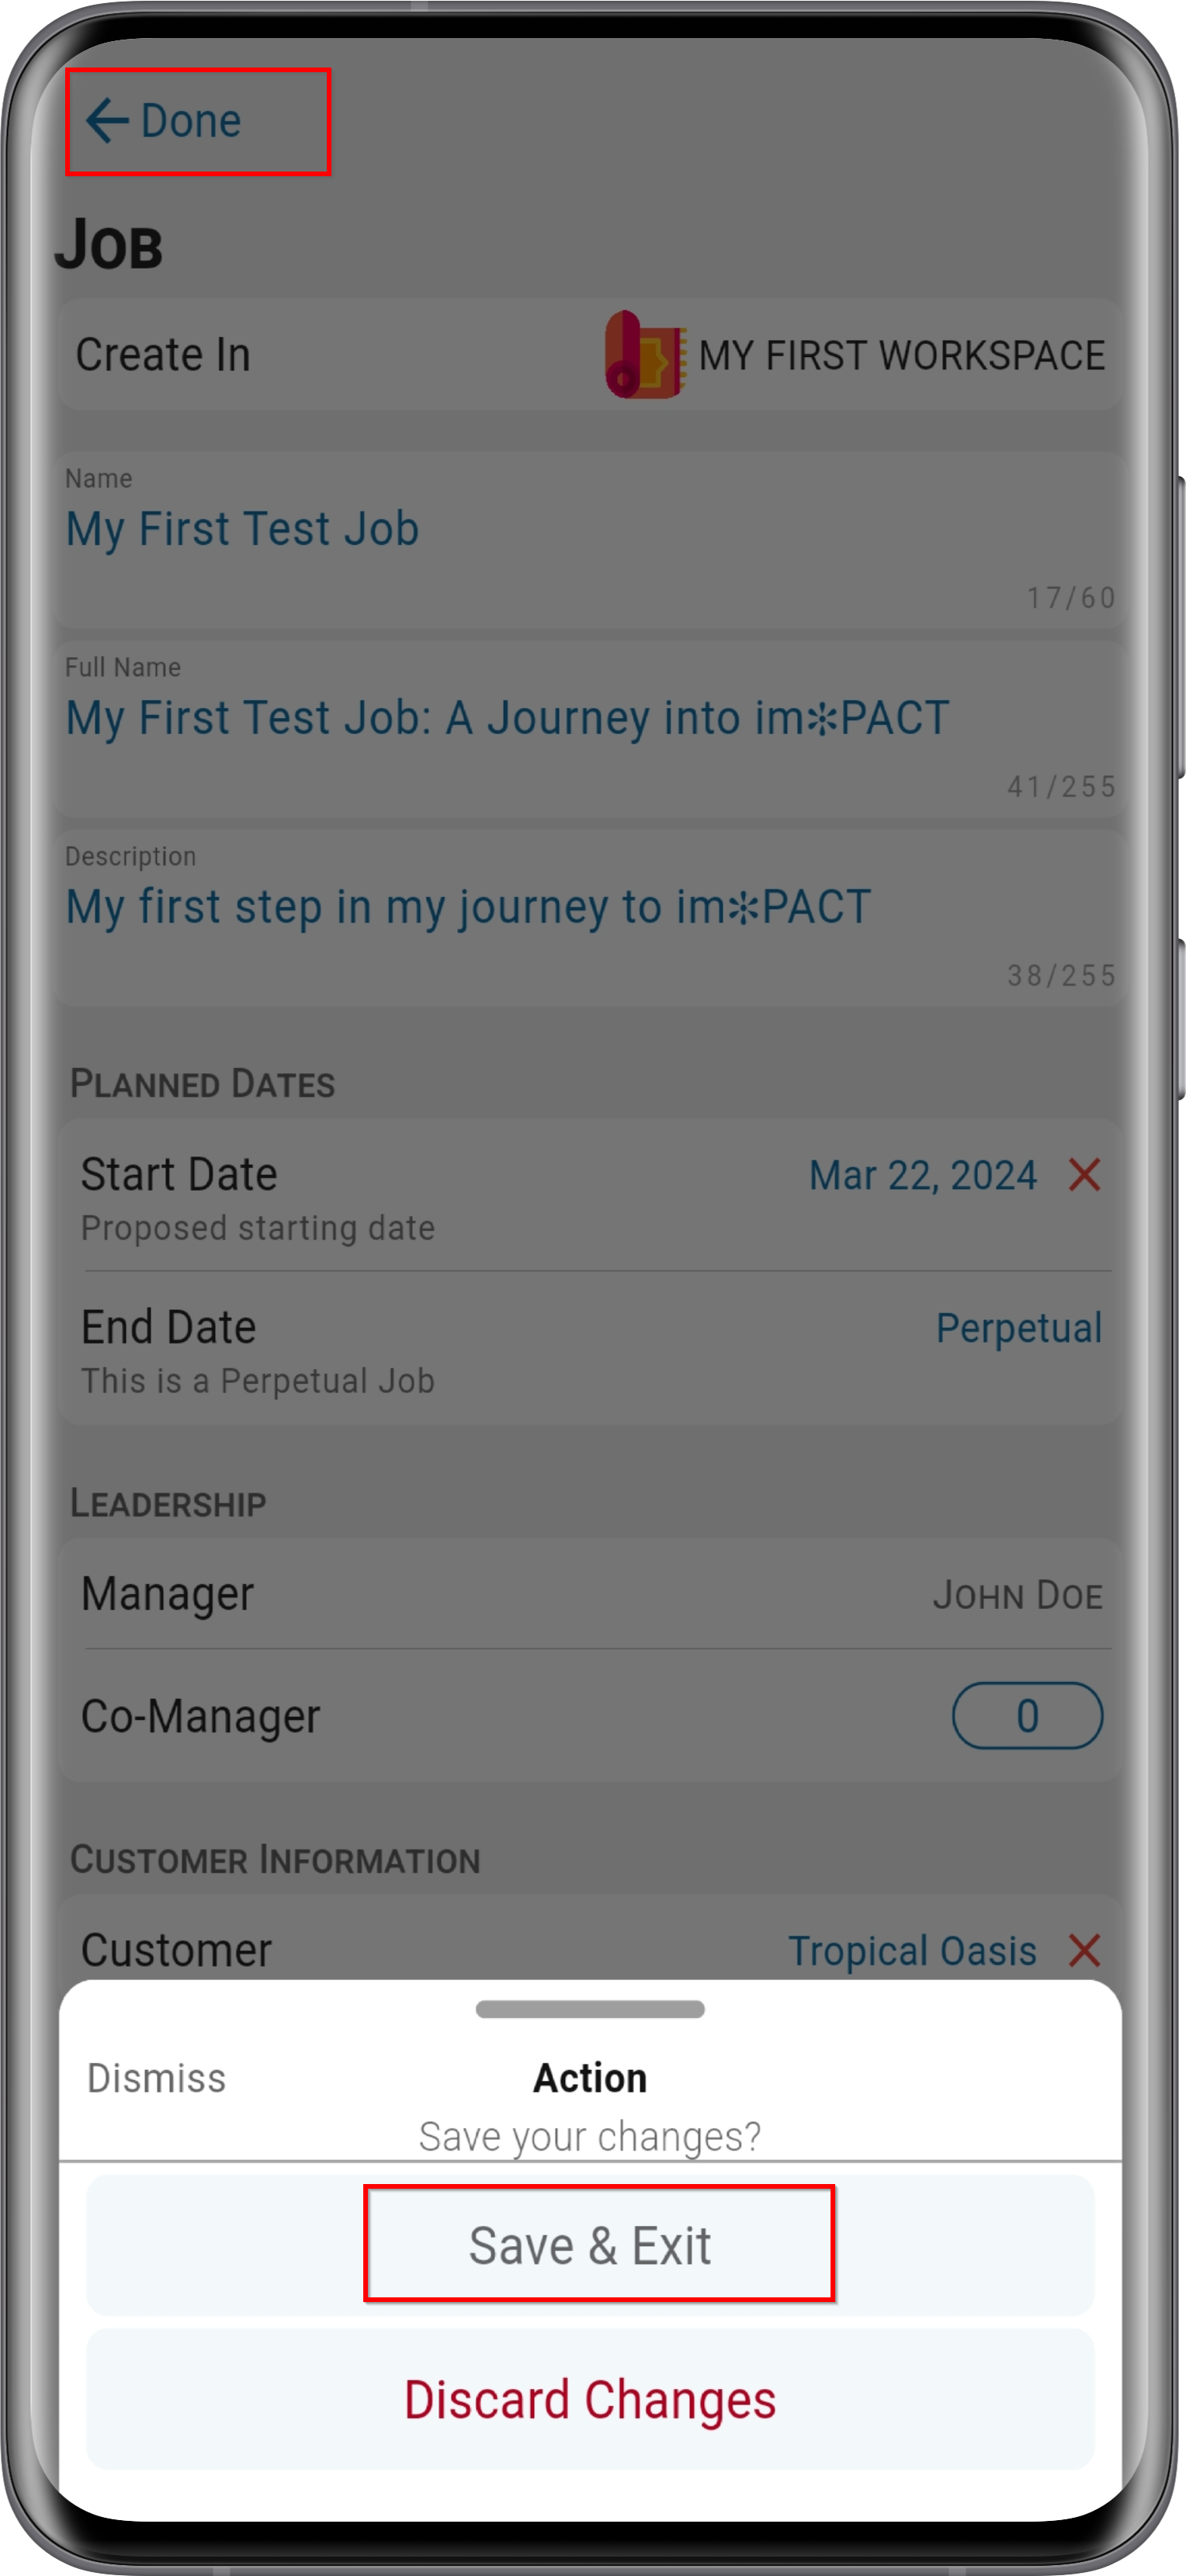Screen dimensions: 1186x2576
Task: Open the Co-Manager count badge
Action: coord(1027,1715)
